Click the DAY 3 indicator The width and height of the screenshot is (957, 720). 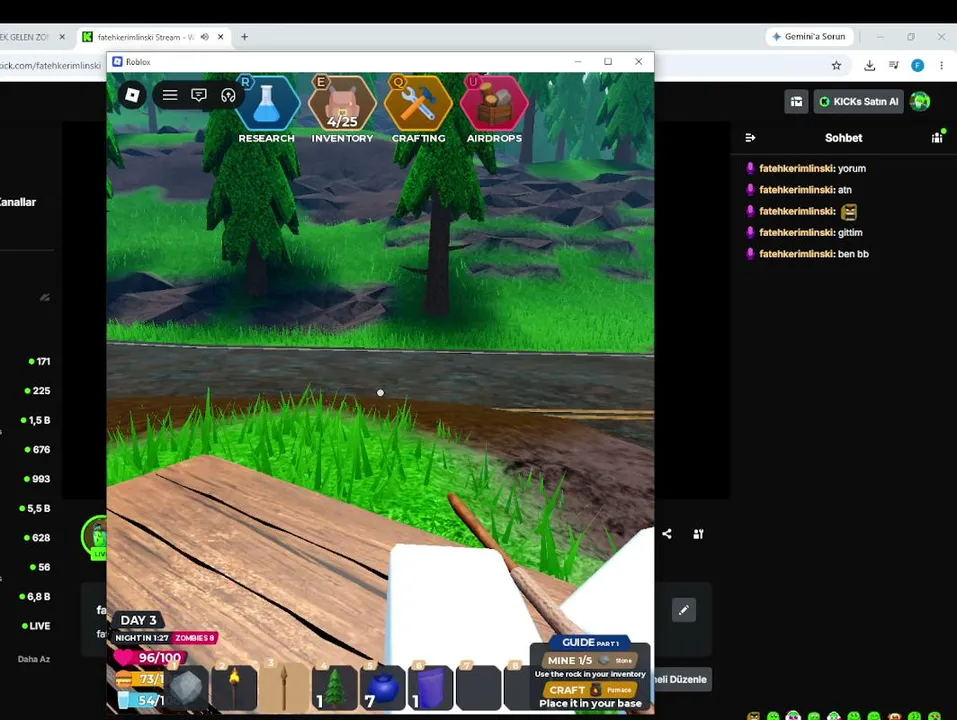(138, 620)
